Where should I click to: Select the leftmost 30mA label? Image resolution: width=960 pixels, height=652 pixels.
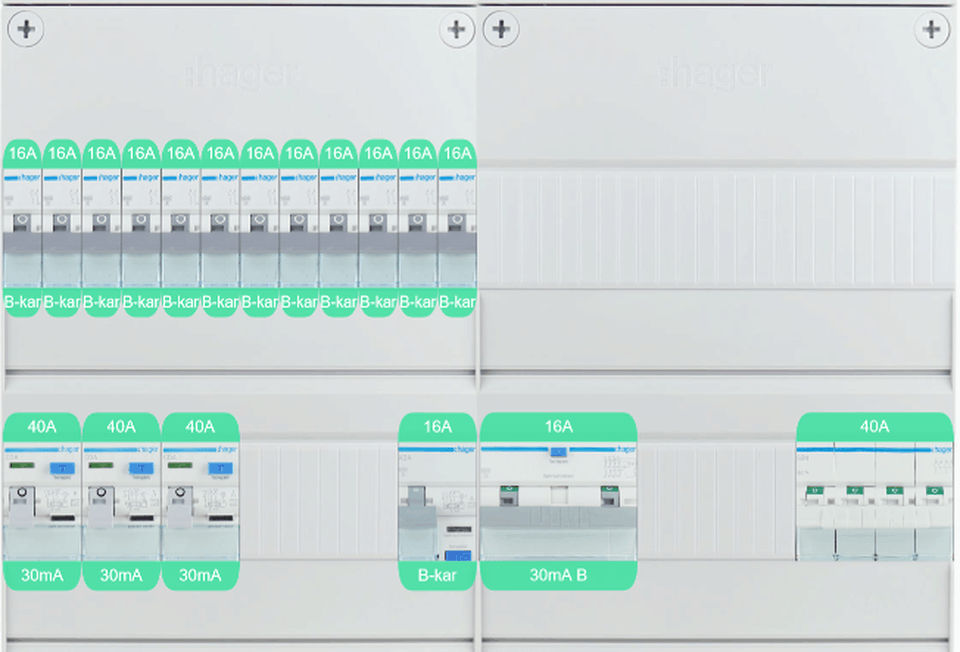pyautogui.click(x=42, y=575)
